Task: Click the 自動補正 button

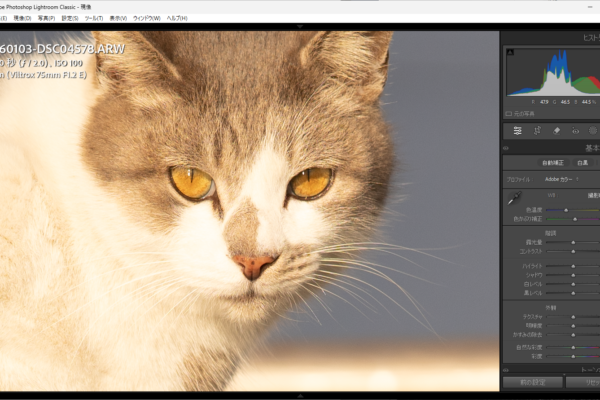Action: pyautogui.click(x=552, y=162)
